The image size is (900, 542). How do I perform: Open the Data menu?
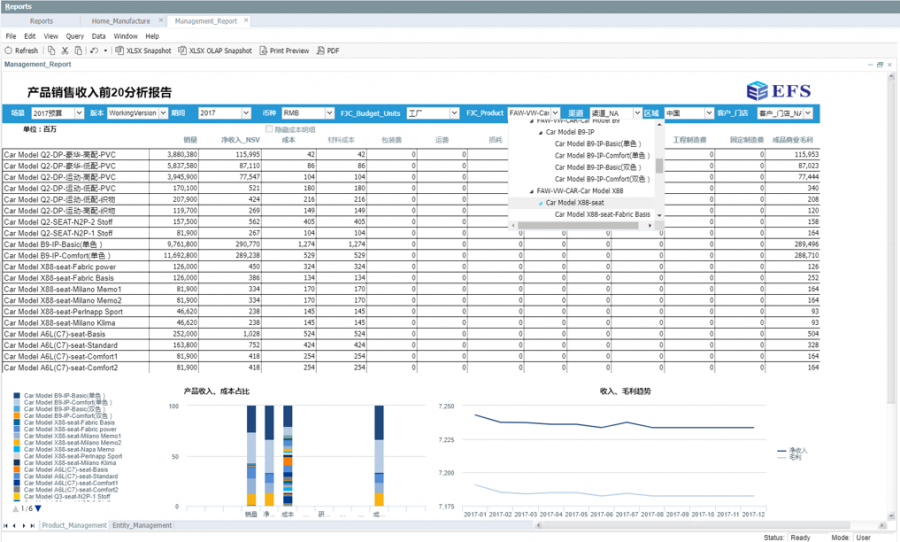99,36
